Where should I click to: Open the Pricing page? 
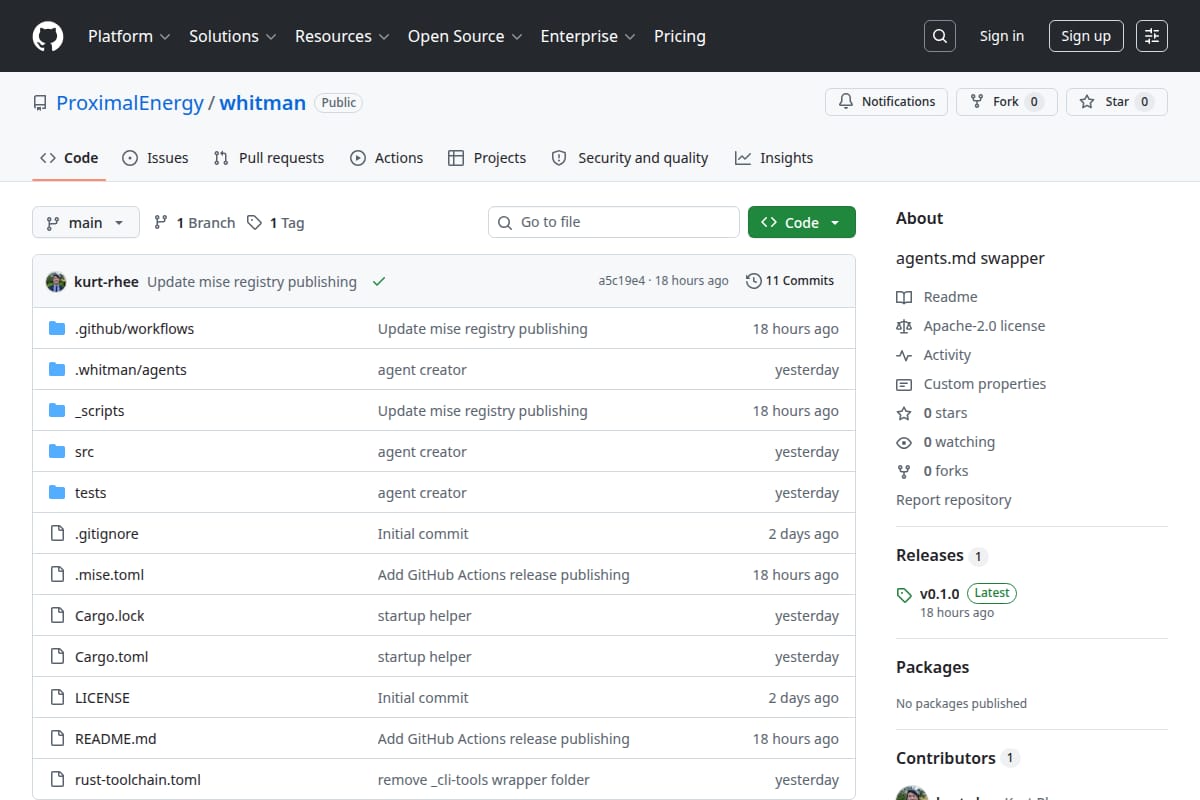pos(680,36)
